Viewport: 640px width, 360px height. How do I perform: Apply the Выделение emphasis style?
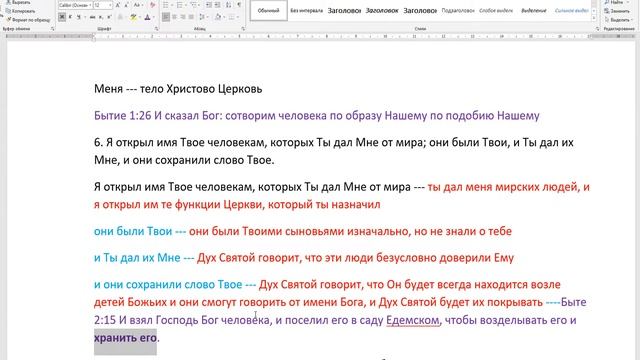(533, 11)
